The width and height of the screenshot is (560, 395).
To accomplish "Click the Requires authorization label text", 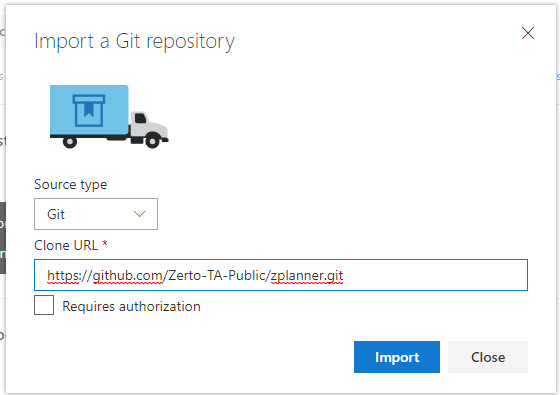I will (131, 306).
